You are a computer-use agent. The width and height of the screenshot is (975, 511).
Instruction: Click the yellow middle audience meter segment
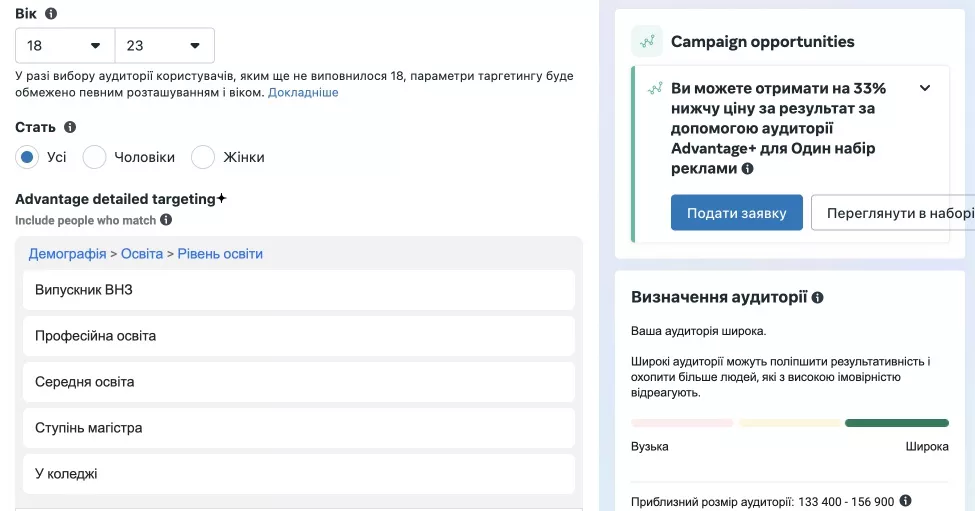pyautogui.click(x=790, y=423)
